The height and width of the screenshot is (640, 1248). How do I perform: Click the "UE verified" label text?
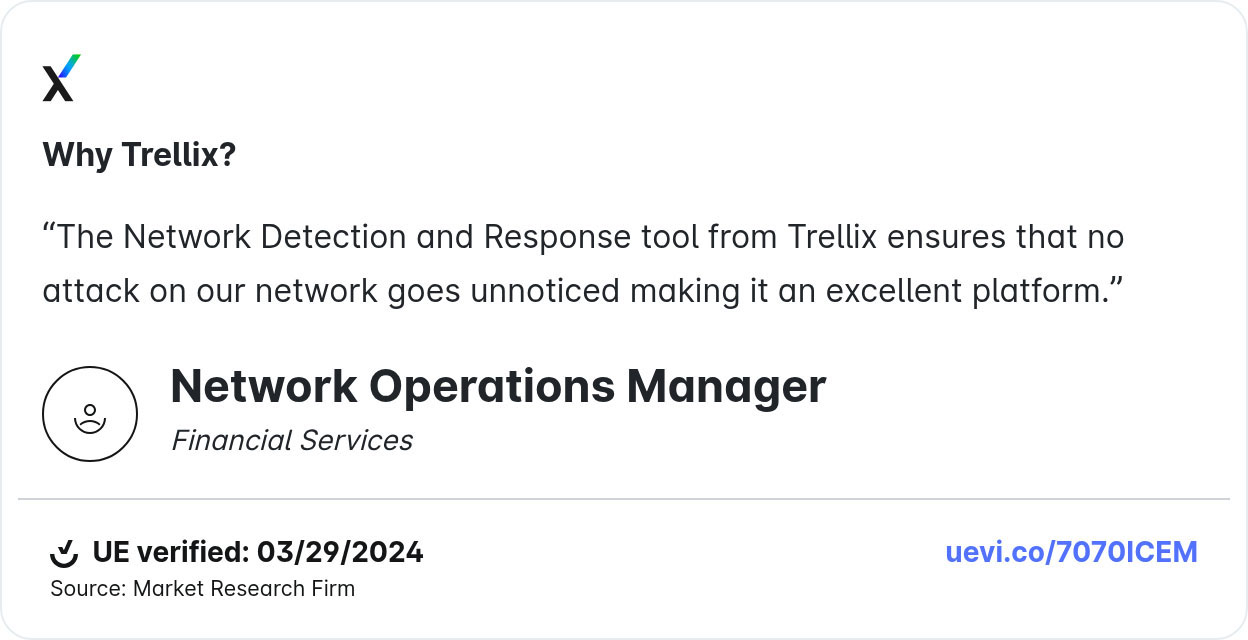tap(170, 552)
